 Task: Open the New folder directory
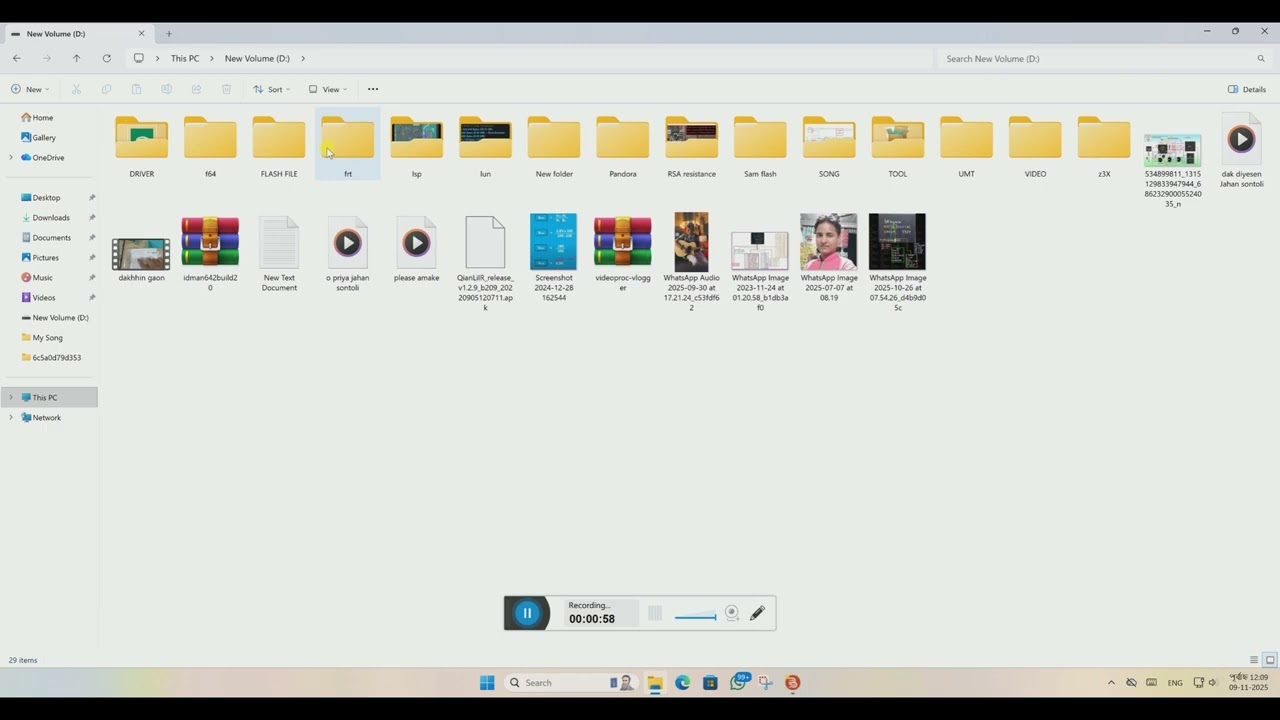coord(554,146)
